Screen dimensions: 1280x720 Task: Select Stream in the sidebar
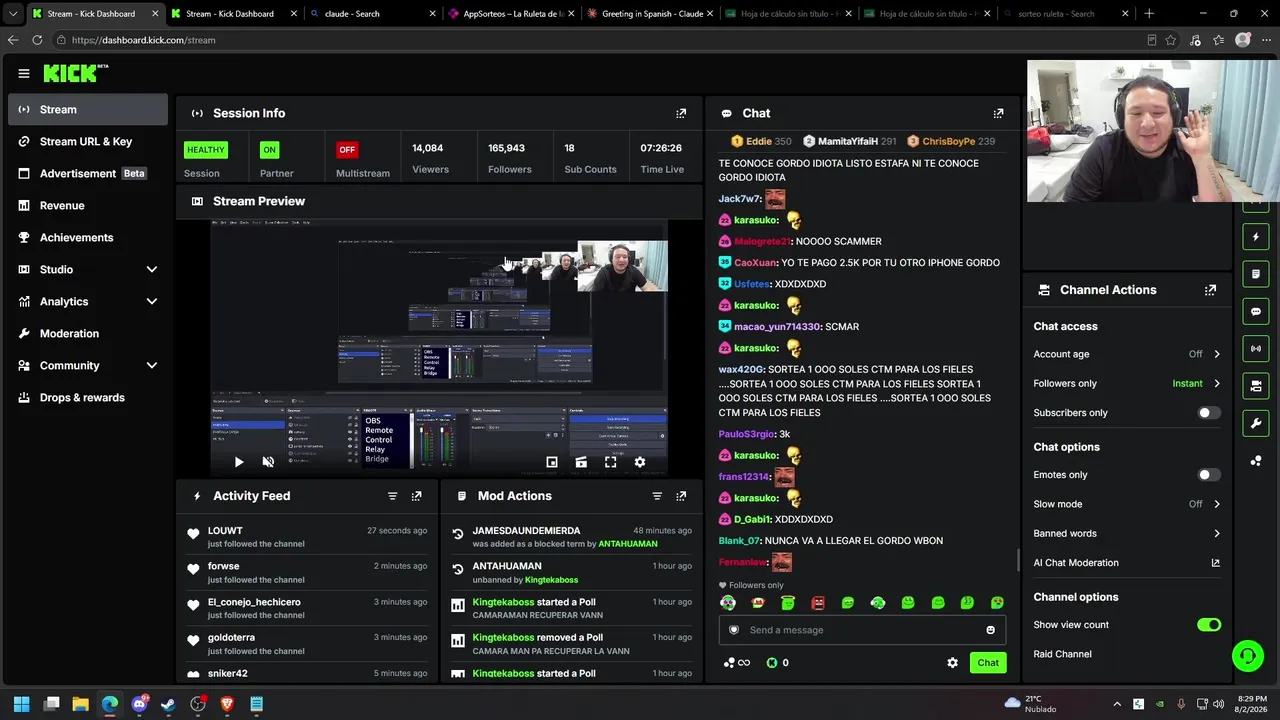click(x=88, y=110)
